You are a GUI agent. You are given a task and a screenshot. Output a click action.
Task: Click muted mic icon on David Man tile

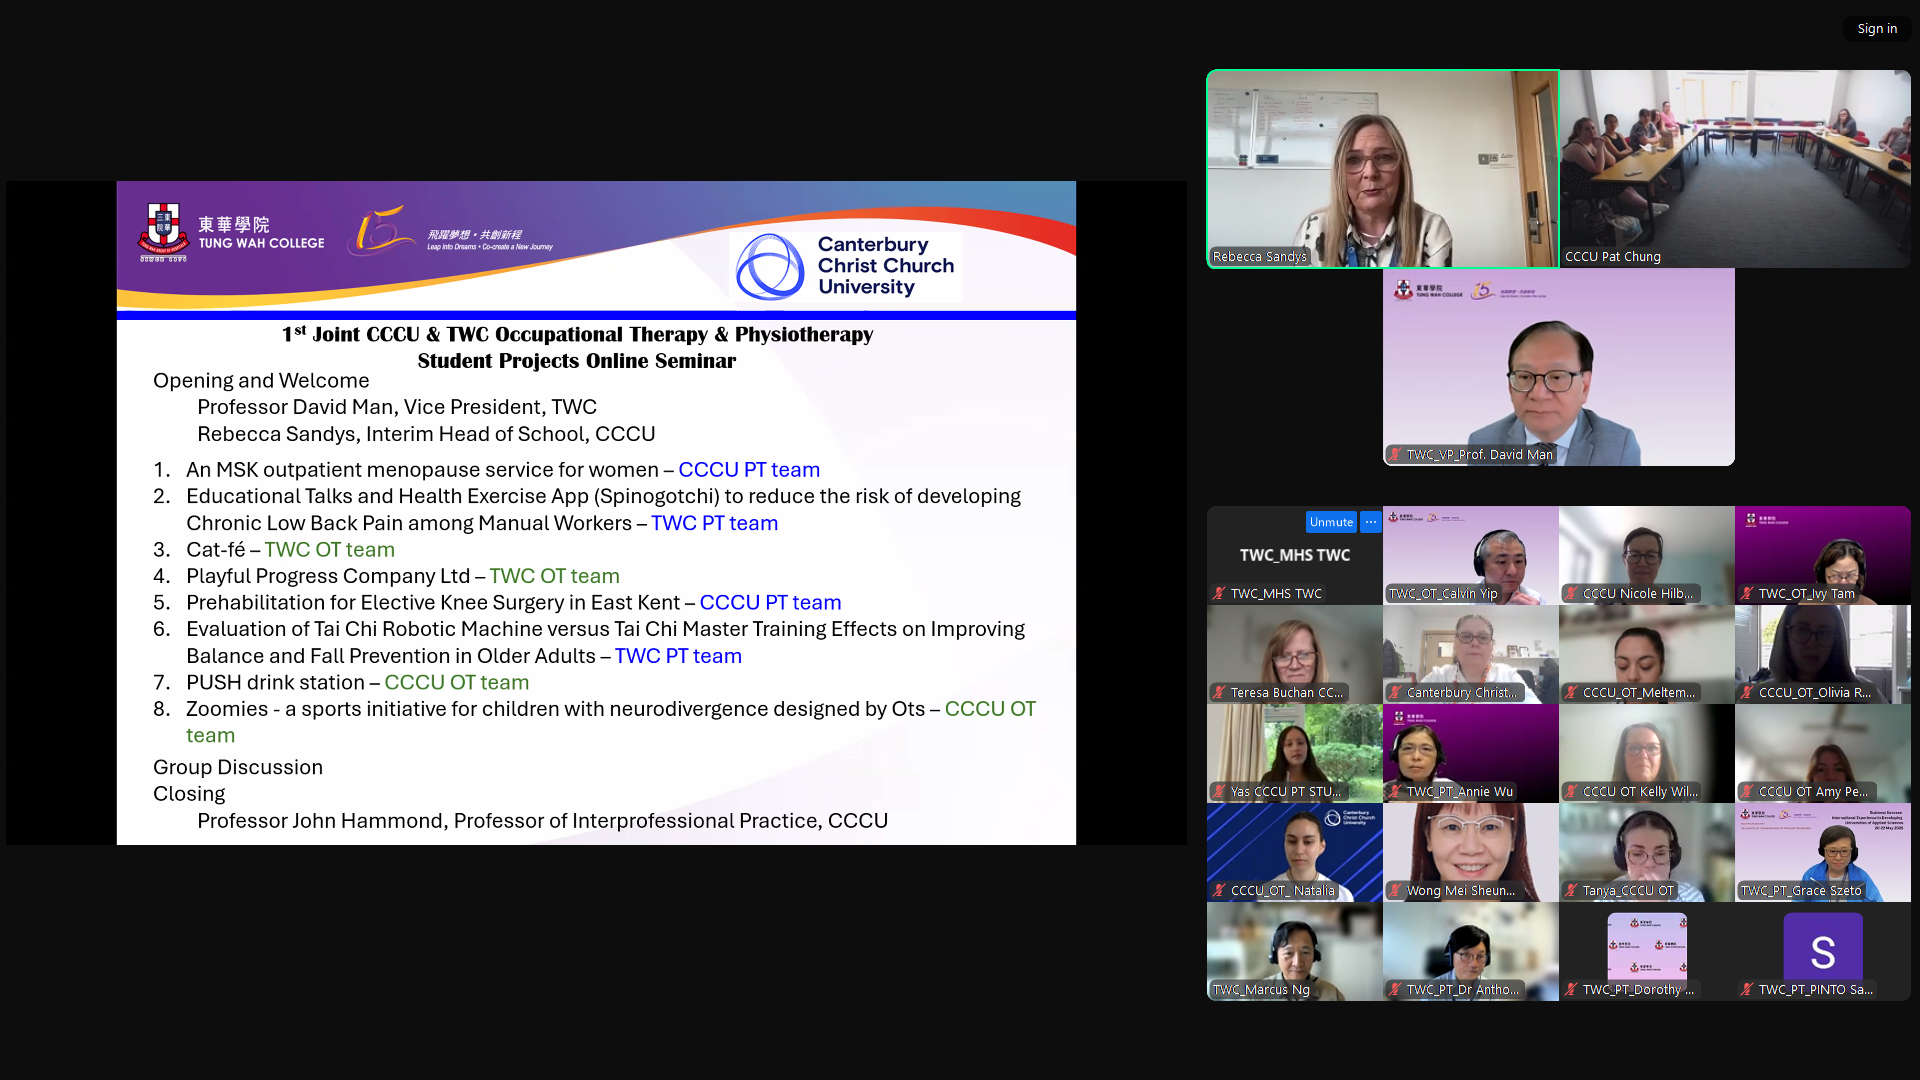click(x=1396, y=455)
